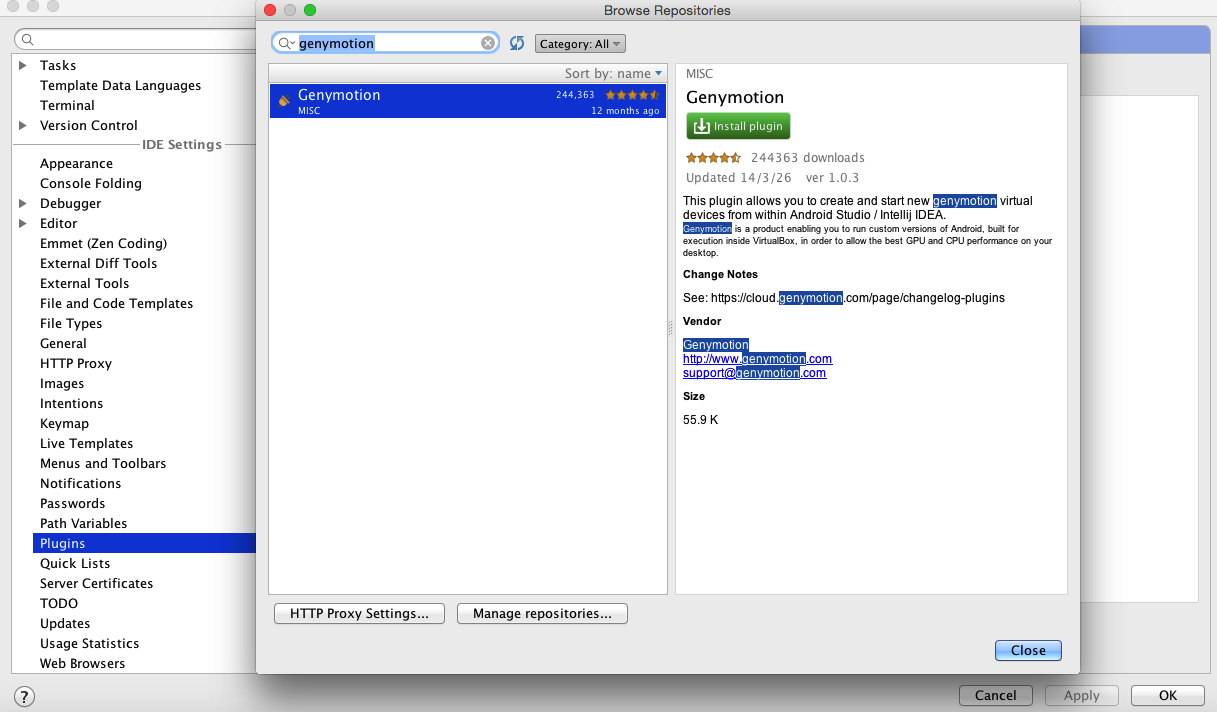Click the support@genymotion.com email link
The height and width of the screenshot is (712, 1217).
click(x=754, y=373)
